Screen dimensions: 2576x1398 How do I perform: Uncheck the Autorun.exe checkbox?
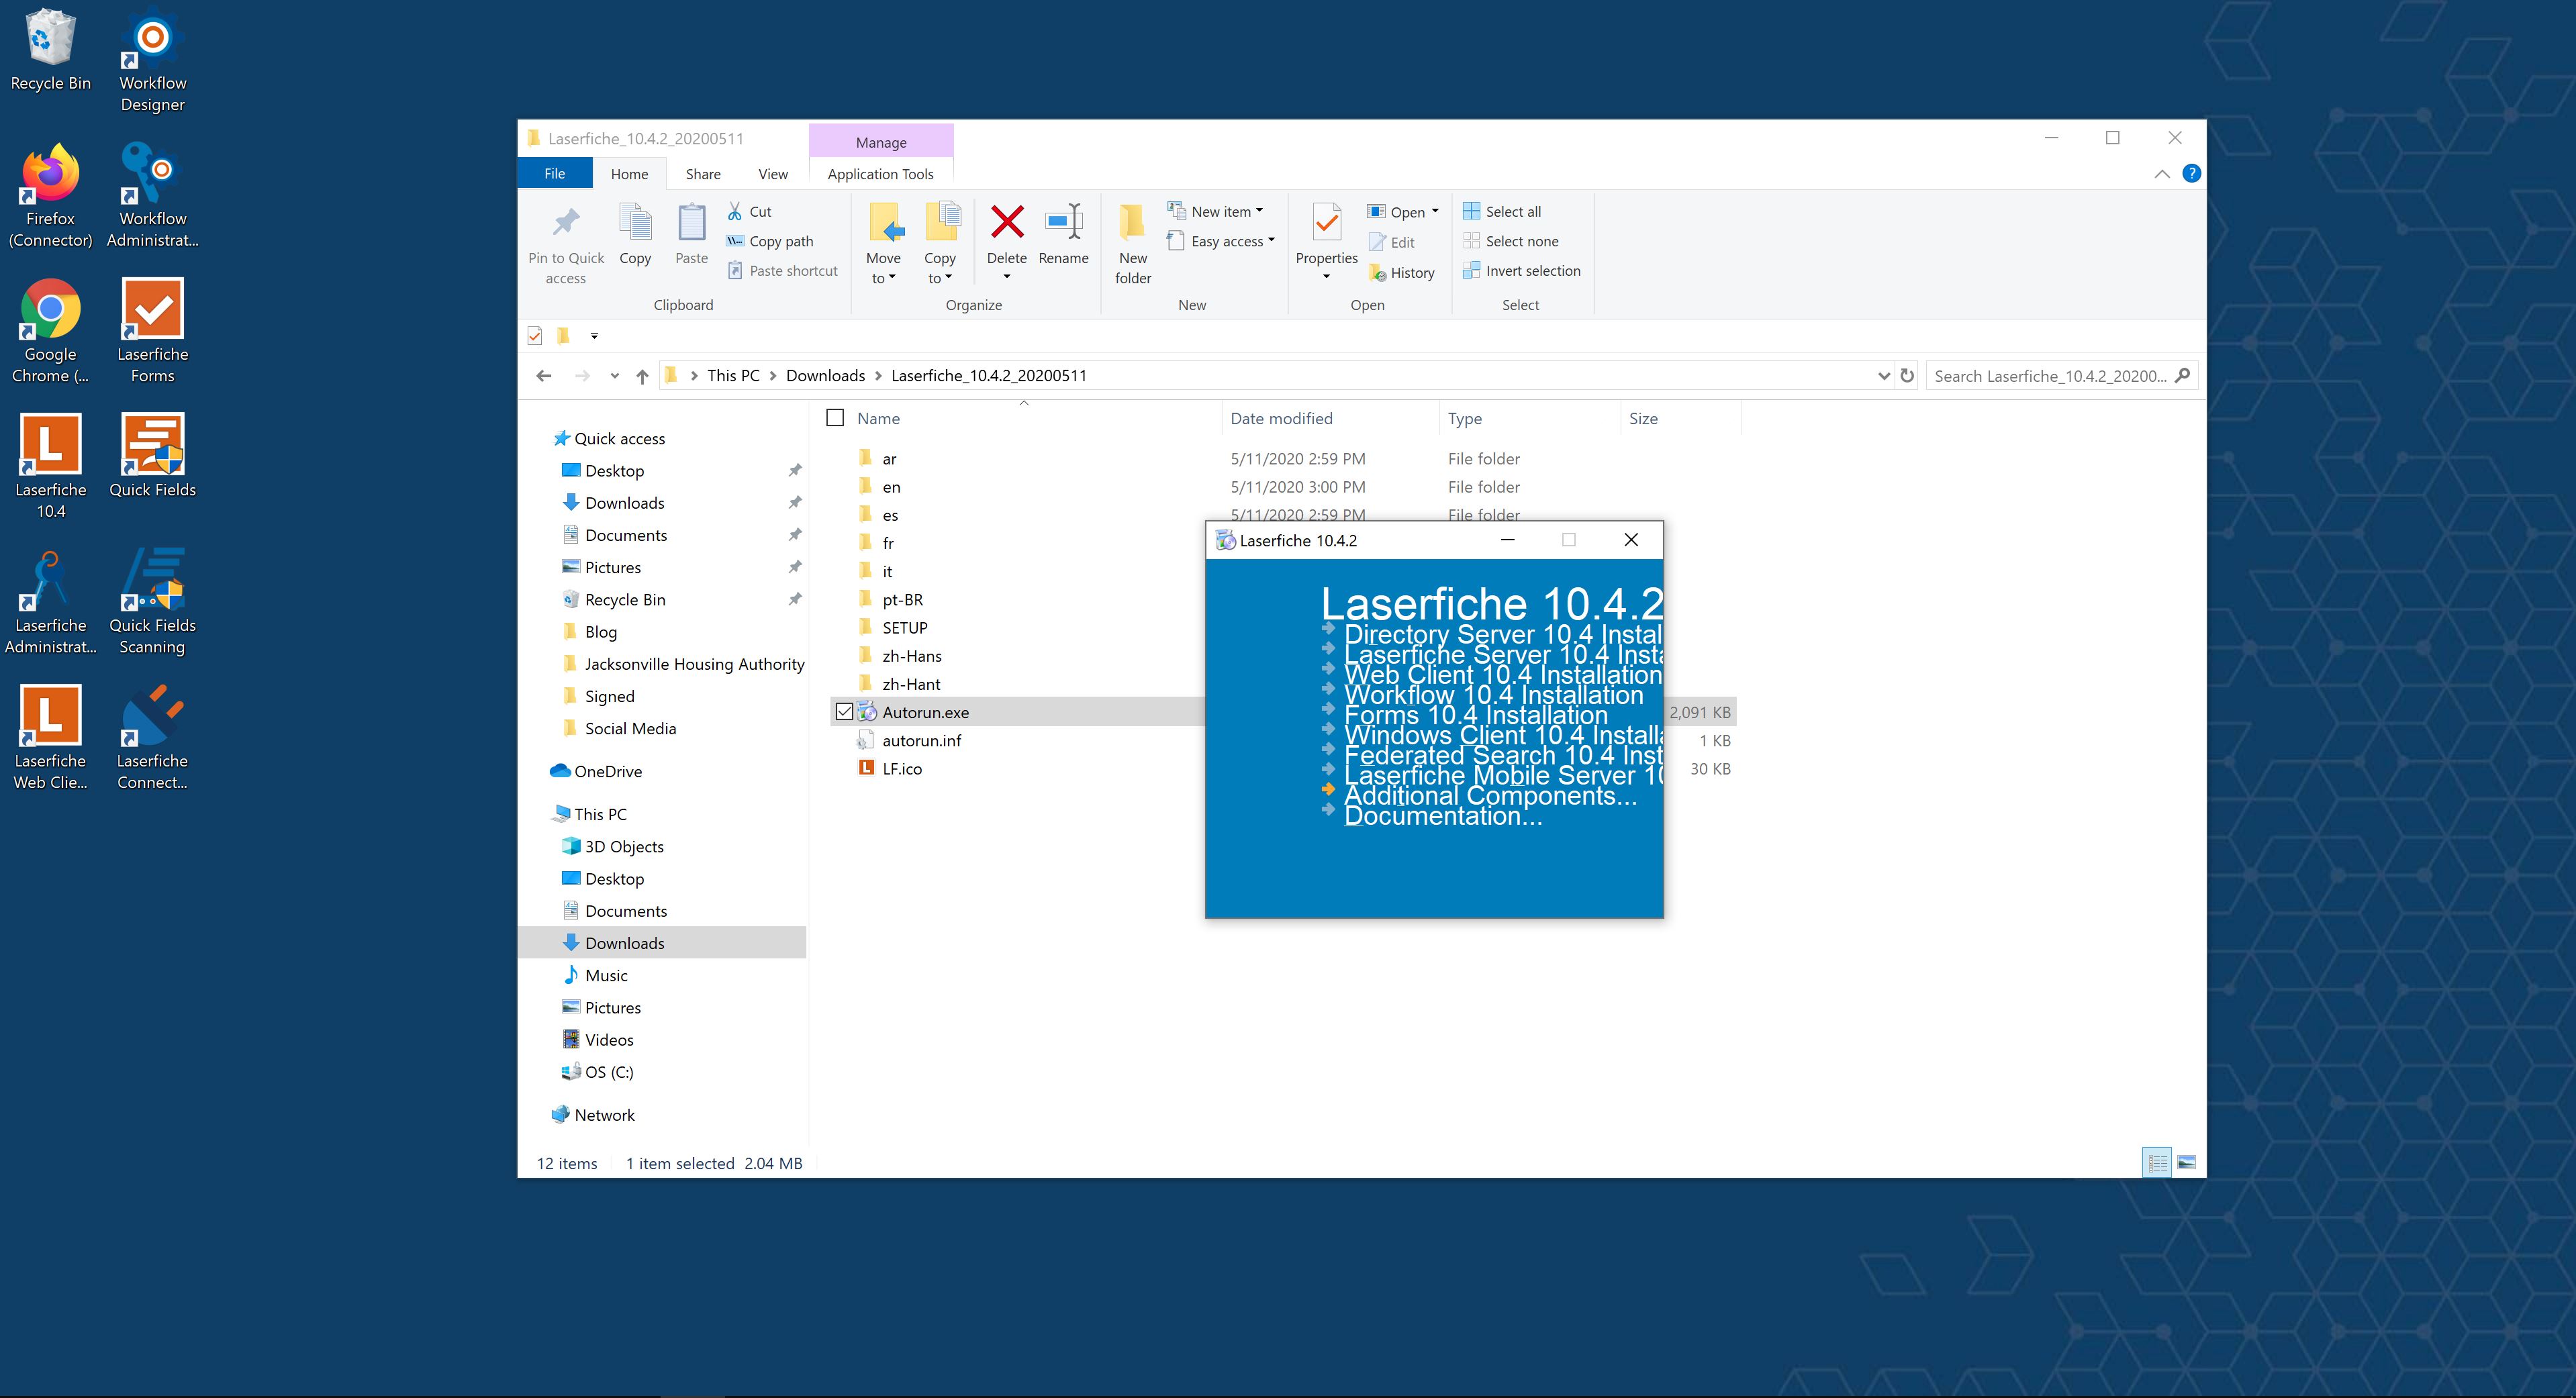pos(844,712)
